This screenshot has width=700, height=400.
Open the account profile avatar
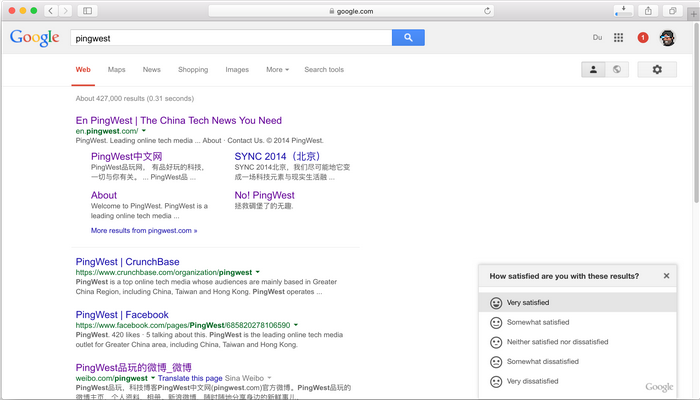click(x=668, y=38)
